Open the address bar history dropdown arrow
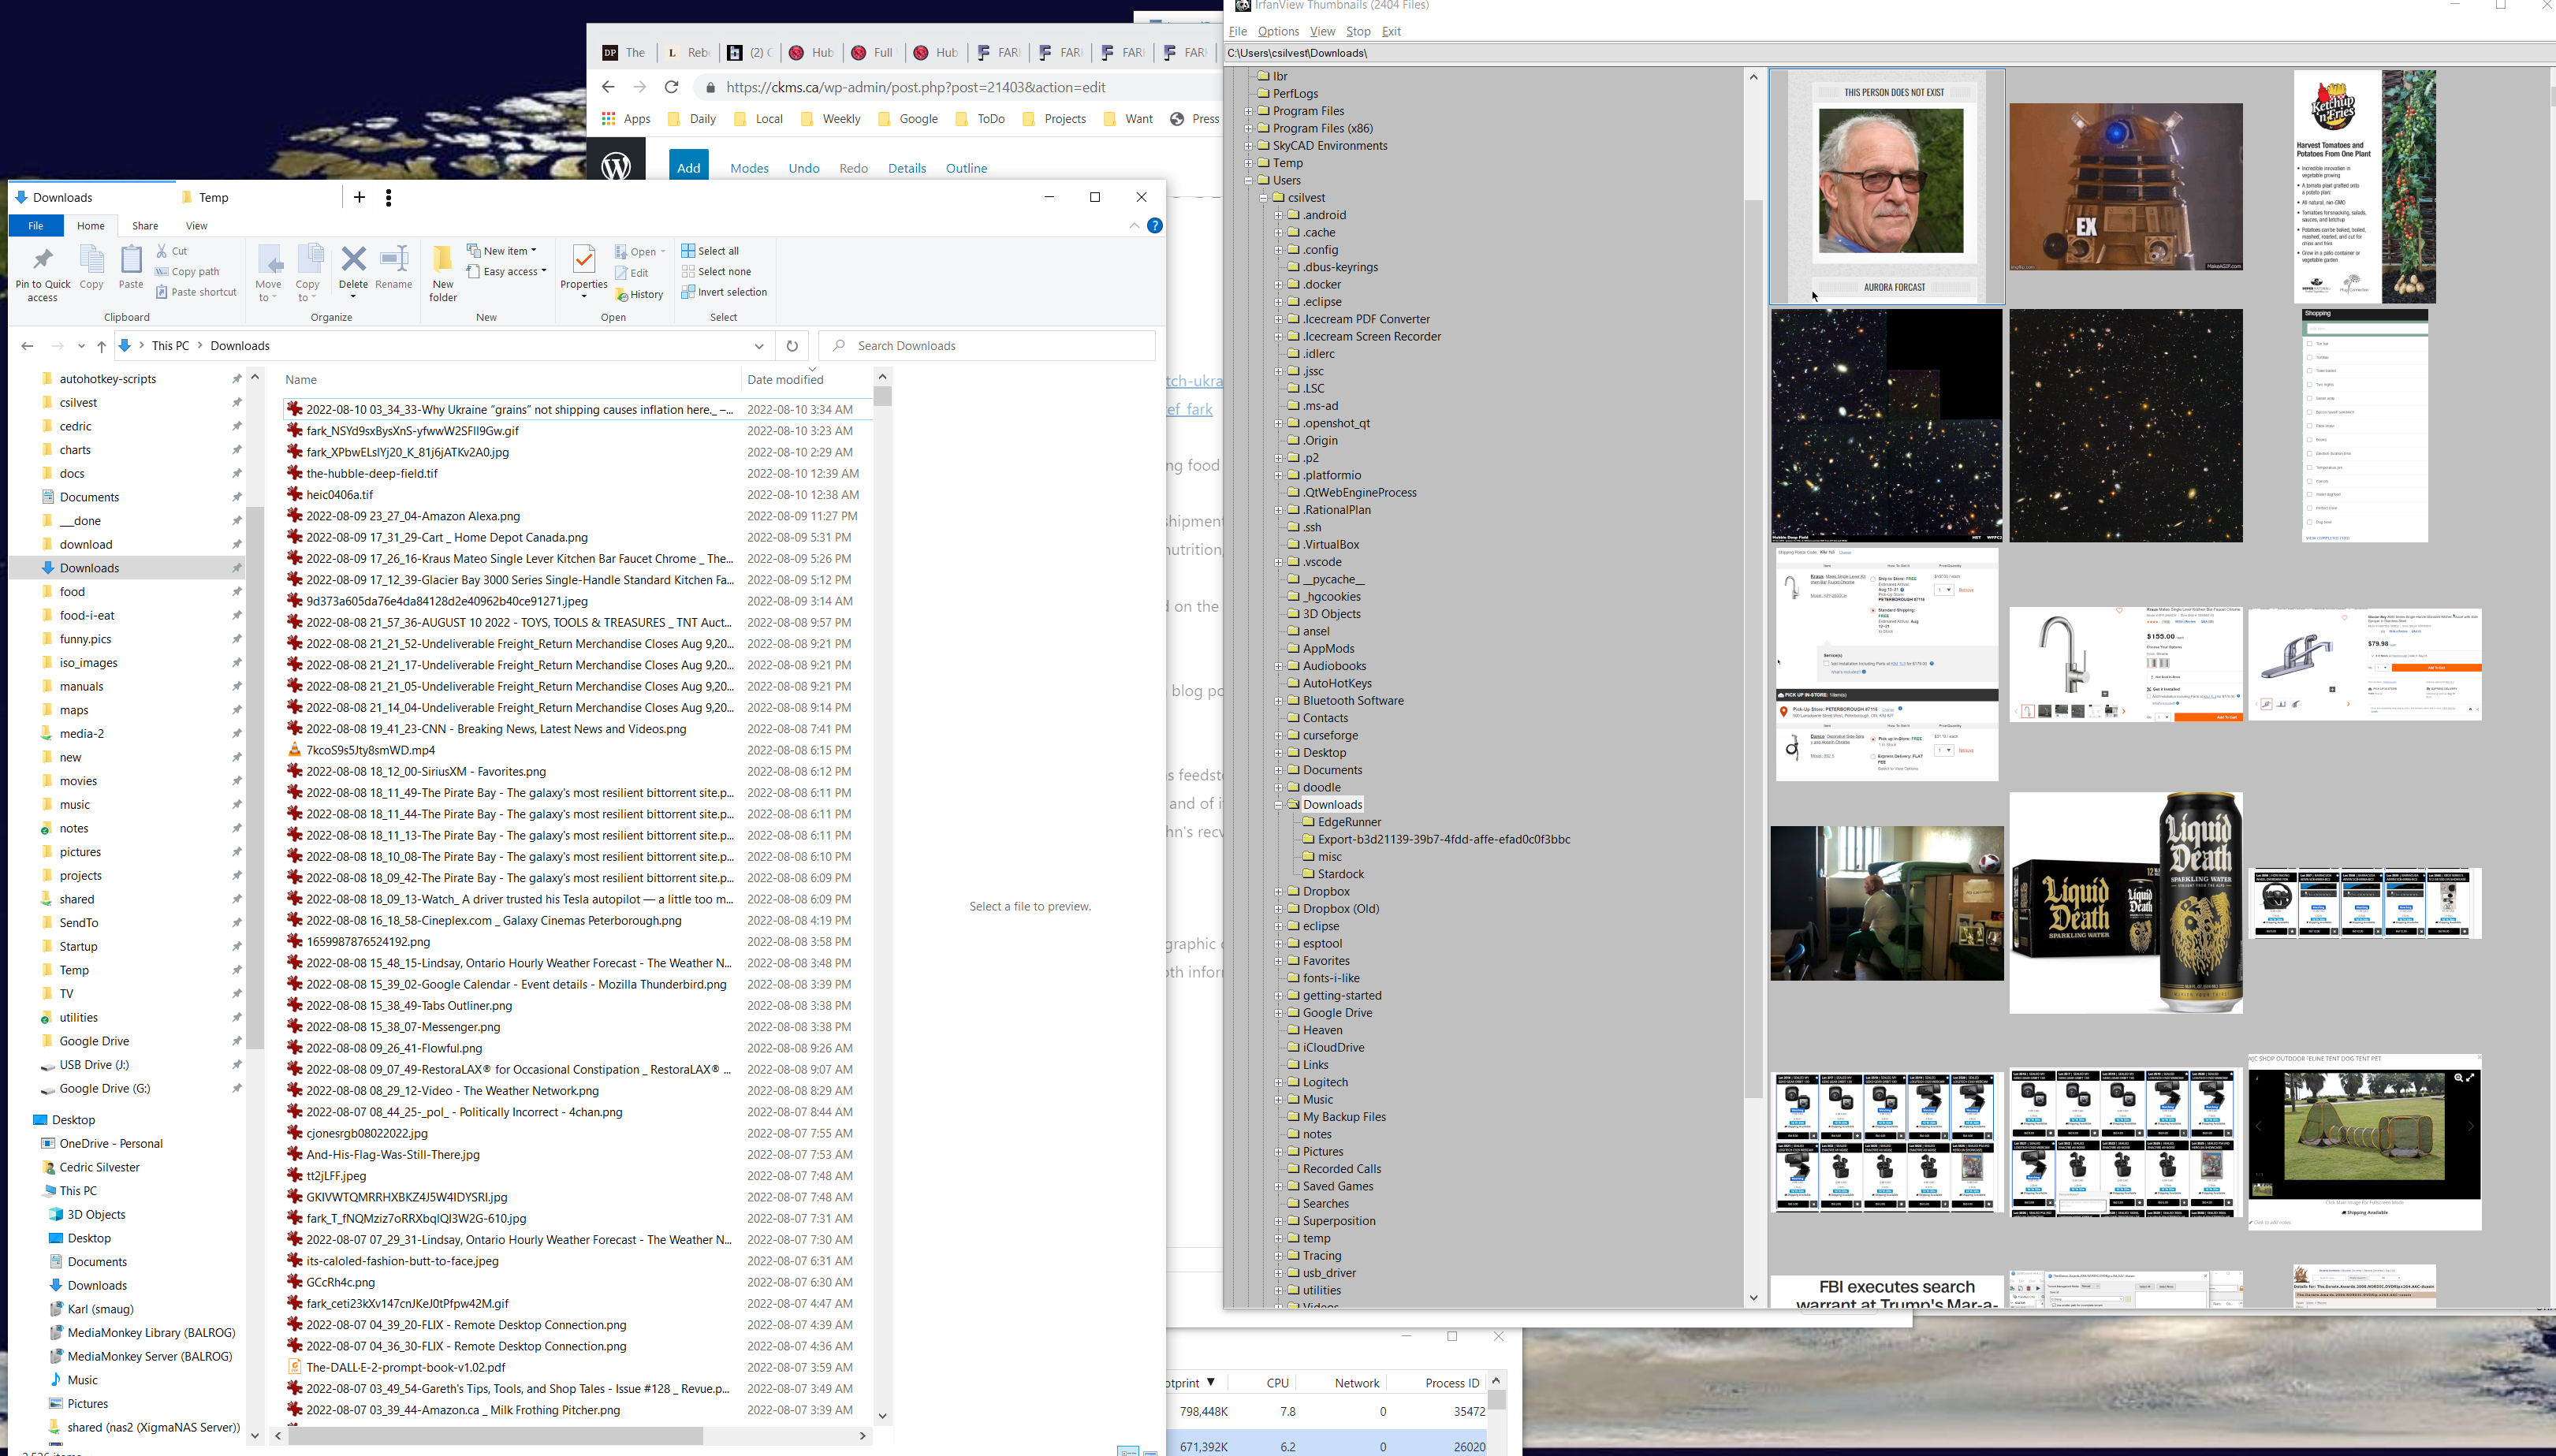The width and height of the screenshot is (2556, 1456). pyautogui.click(x=759, y=346)
